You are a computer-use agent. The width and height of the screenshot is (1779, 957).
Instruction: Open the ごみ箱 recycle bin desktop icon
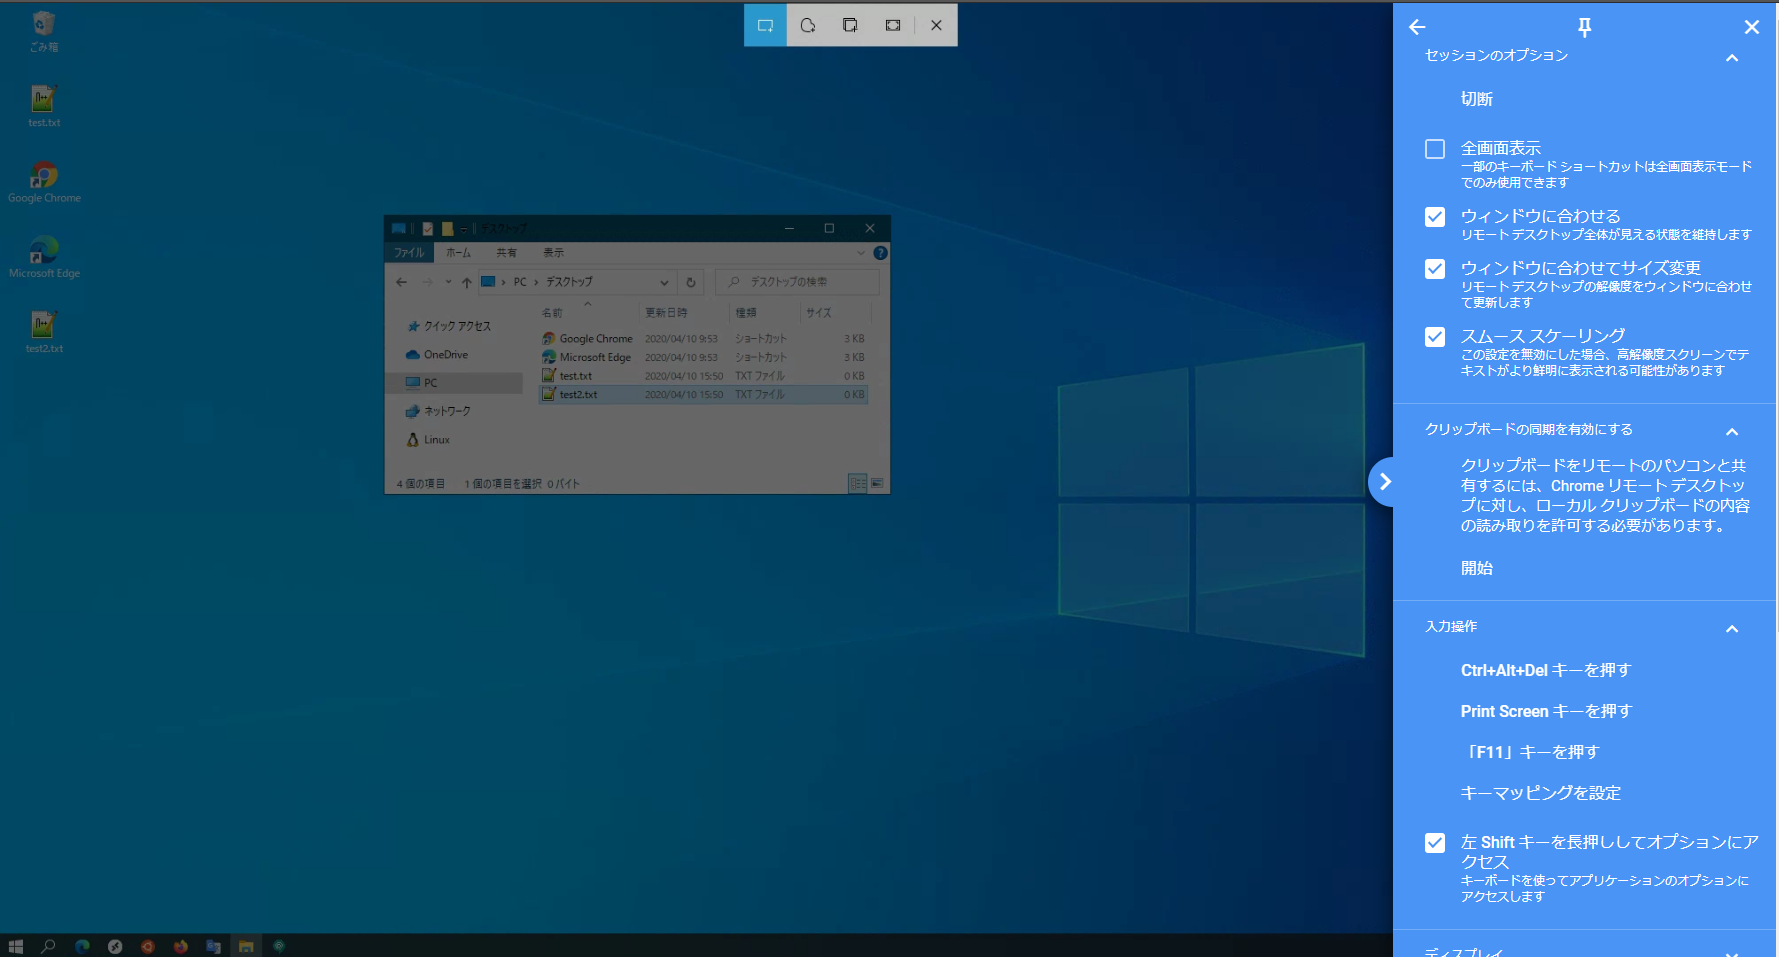[x=44, y=30]
